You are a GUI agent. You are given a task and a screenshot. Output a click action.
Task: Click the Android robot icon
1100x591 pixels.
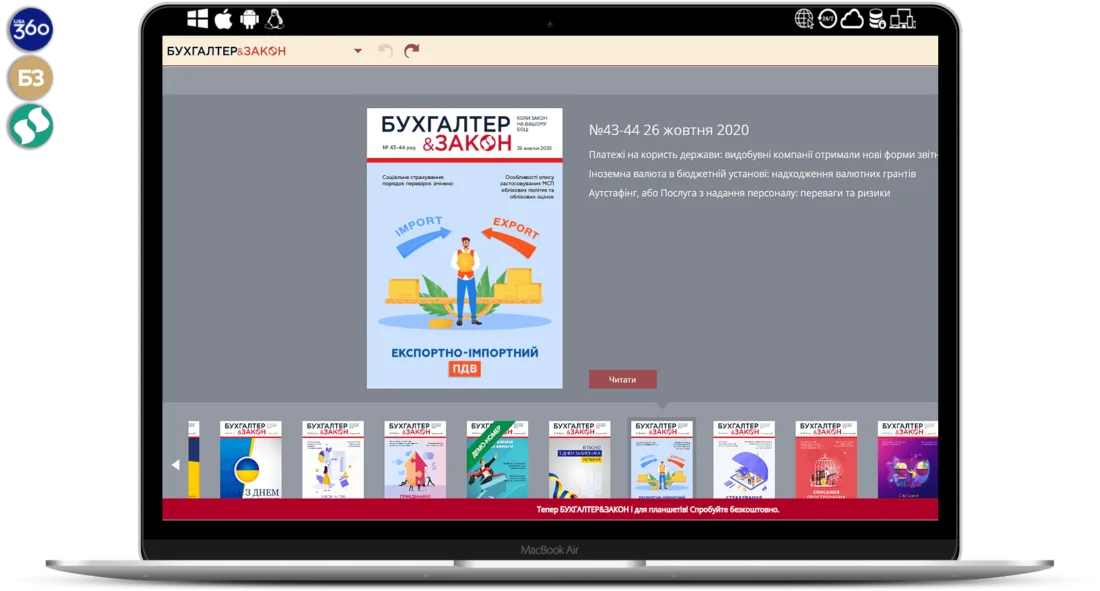pos(249,19)
